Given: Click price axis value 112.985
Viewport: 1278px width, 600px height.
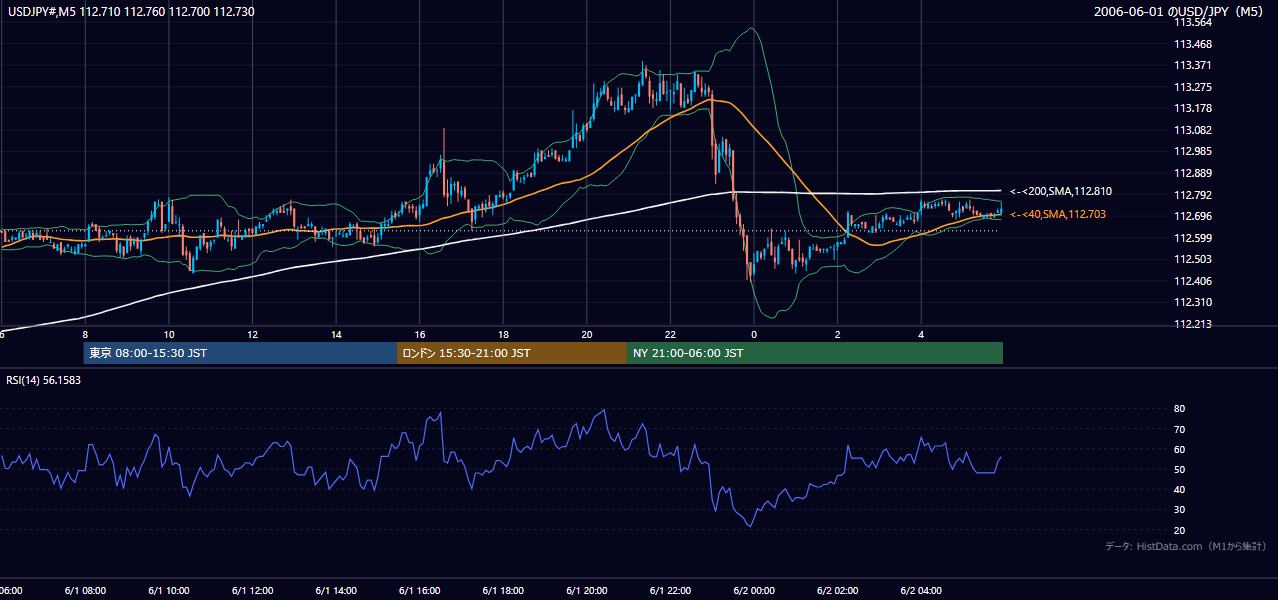Looking at the screenshot, I should pos(1192,151).
